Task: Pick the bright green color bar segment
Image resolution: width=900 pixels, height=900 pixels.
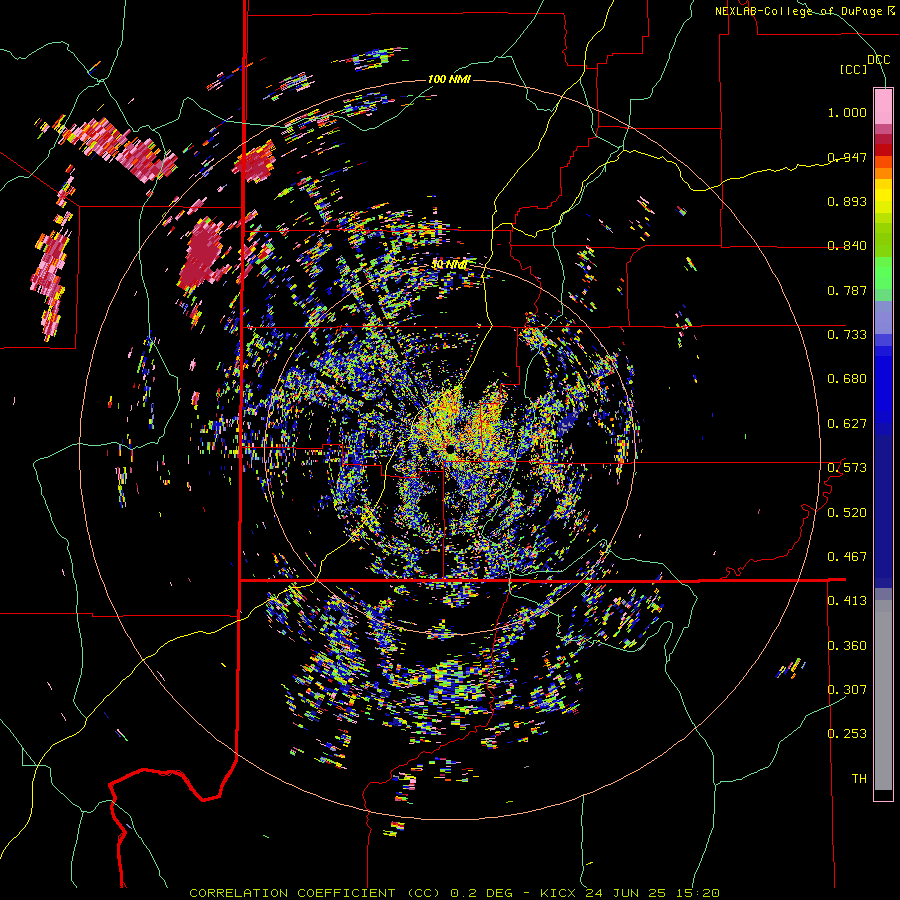Action: tap(883, 273)
